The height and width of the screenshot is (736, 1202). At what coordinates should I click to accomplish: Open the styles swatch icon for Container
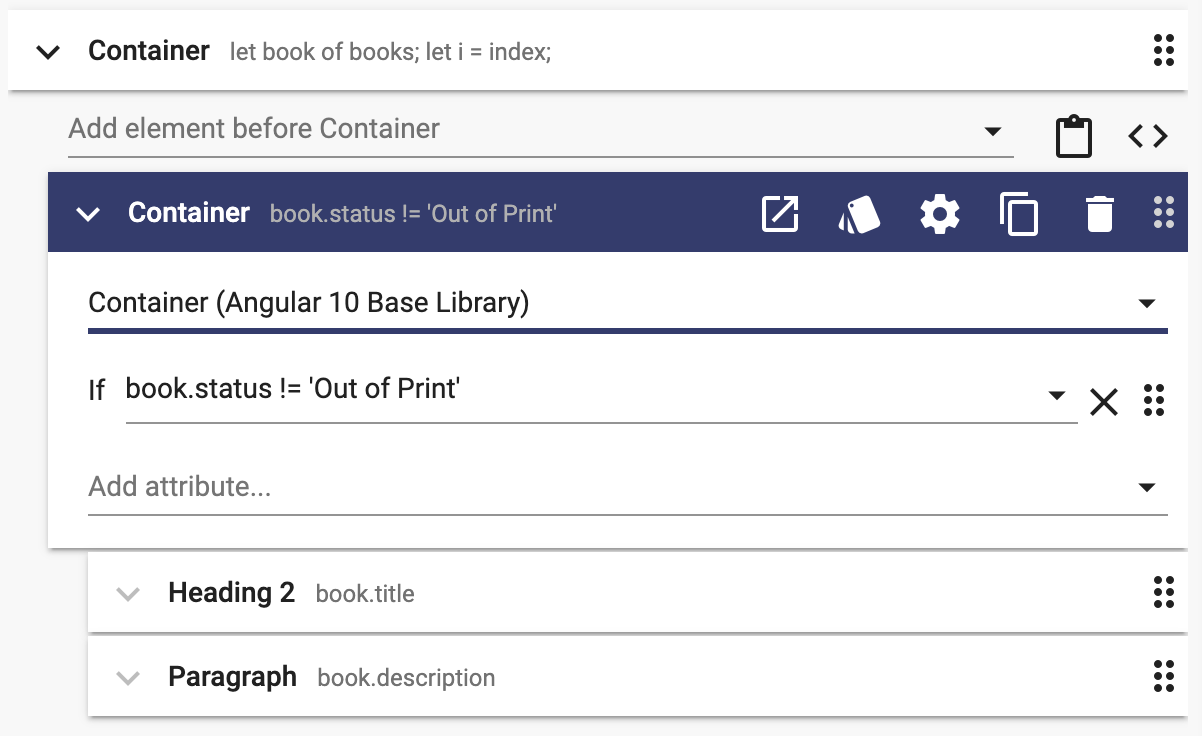[859, 214]
